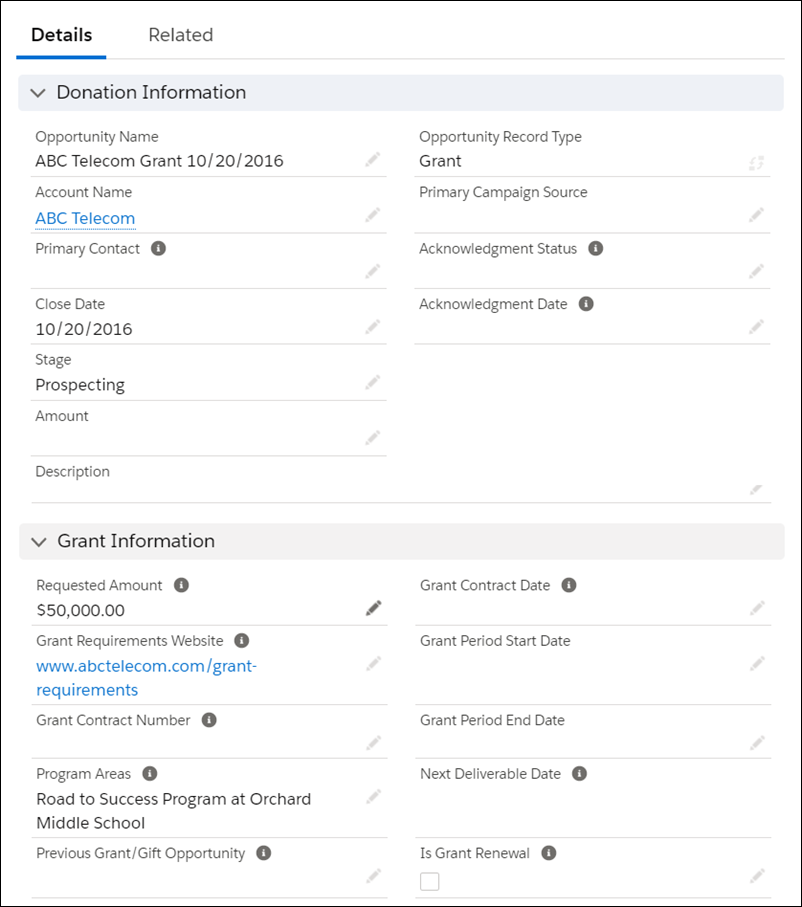Open the Primary Contact info tooltip icon

coord(158,249)
